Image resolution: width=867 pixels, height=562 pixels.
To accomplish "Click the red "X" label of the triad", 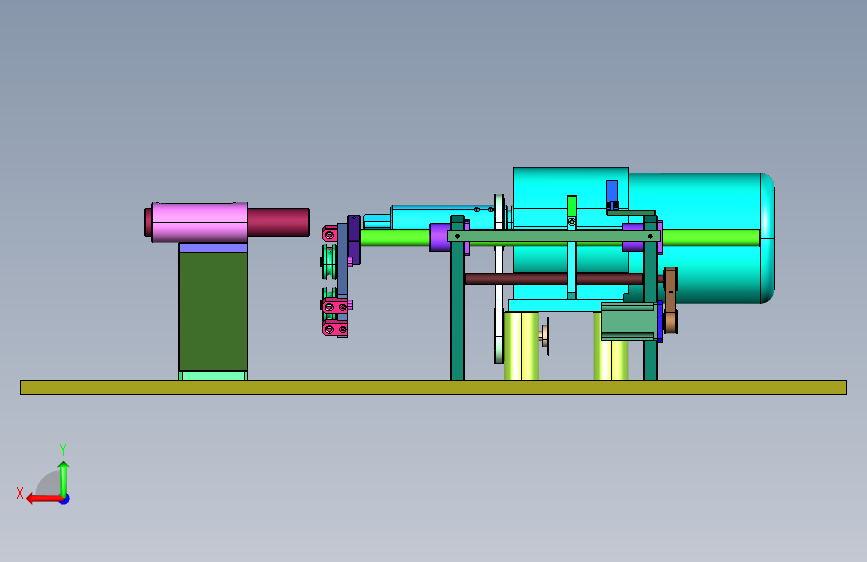I will (x=20, y=493).
